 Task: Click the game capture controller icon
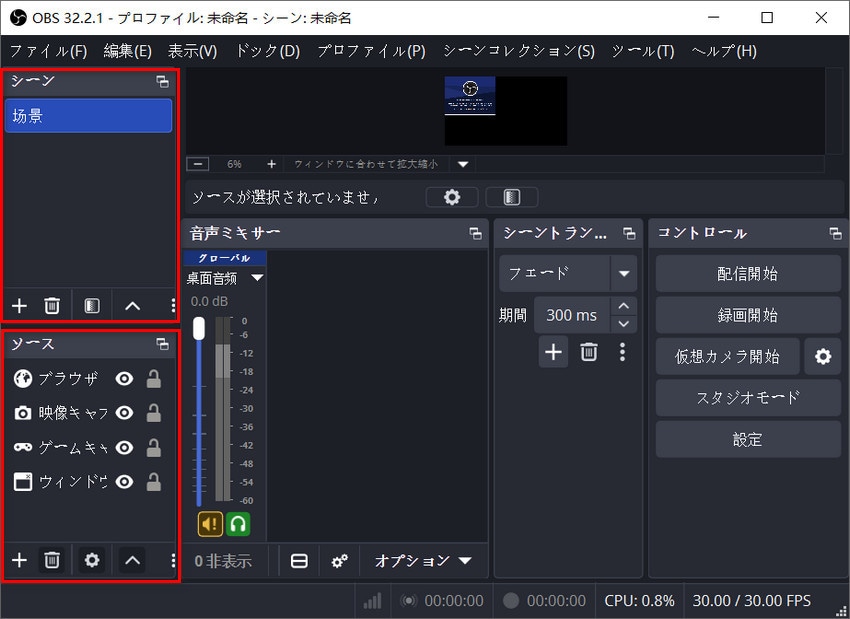pyautogui.click(x=23, y=447)
